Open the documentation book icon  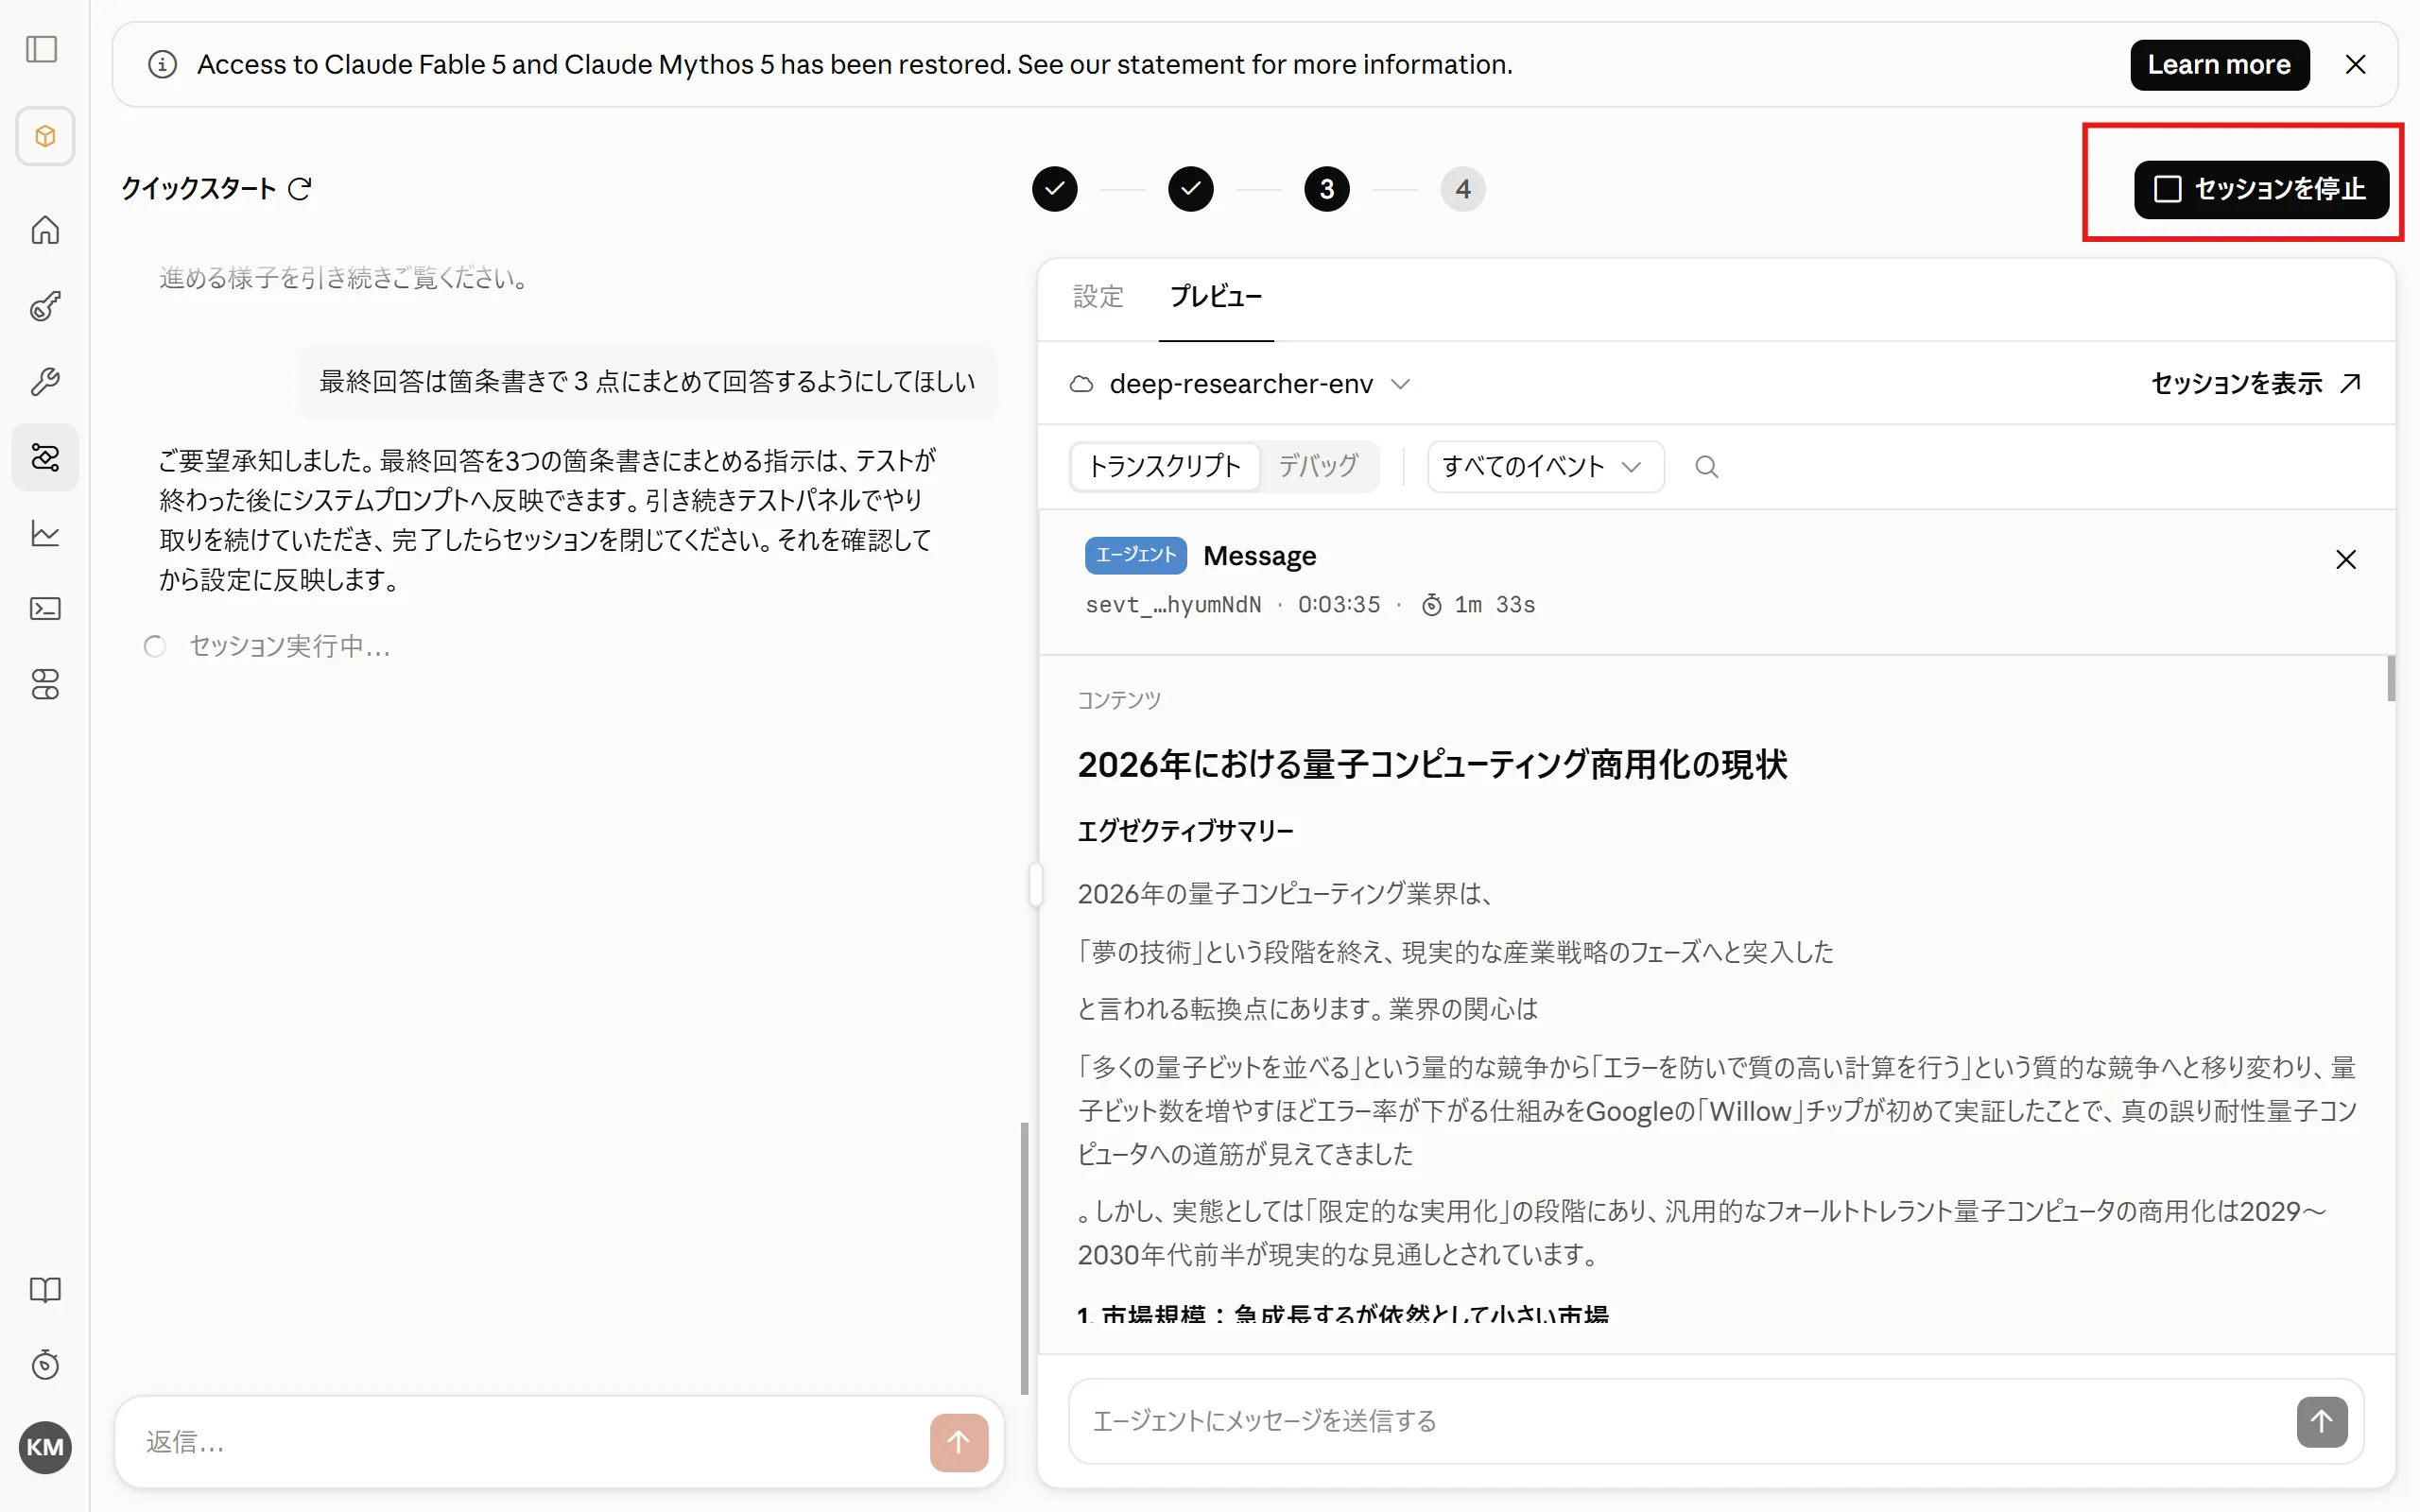pos(45,1289)
